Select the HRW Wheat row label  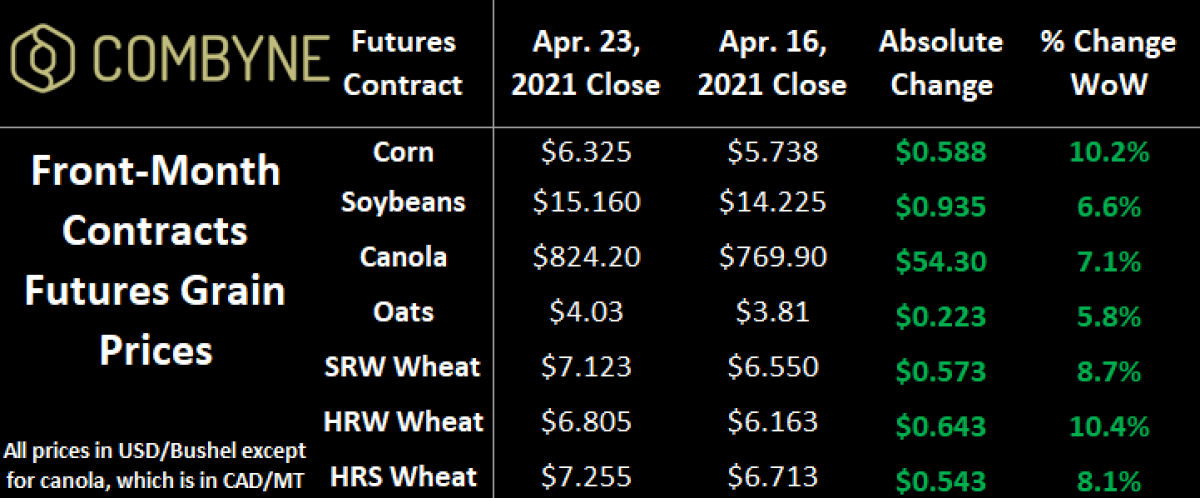point(405,422)
